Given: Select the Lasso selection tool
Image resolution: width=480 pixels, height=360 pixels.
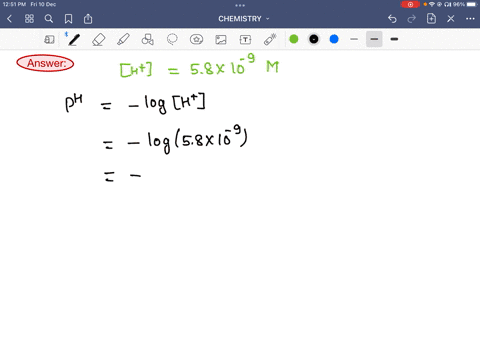Looking at the screenshot, I should [172, 39].
